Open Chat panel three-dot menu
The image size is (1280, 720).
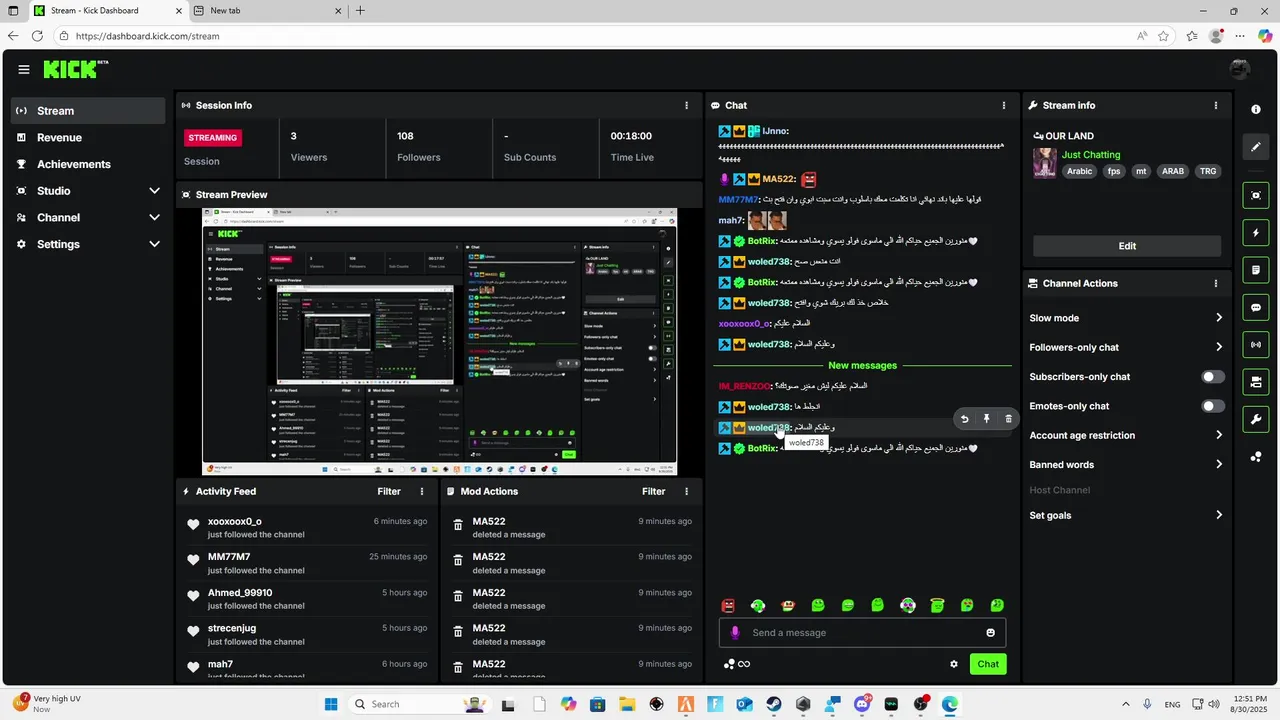coord(1004,105)
